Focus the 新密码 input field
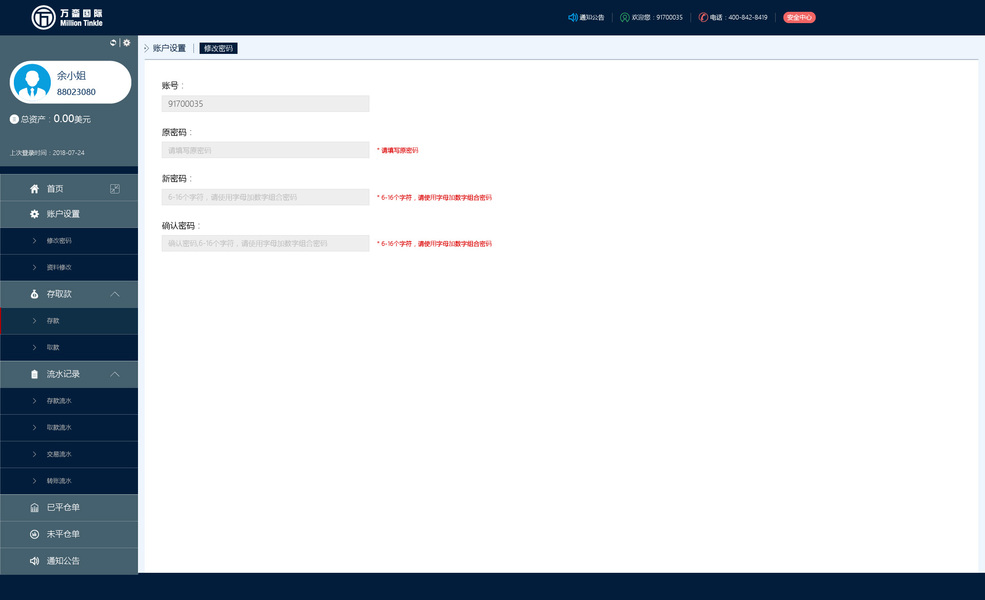The image size is (985, 600). point(265,197)
